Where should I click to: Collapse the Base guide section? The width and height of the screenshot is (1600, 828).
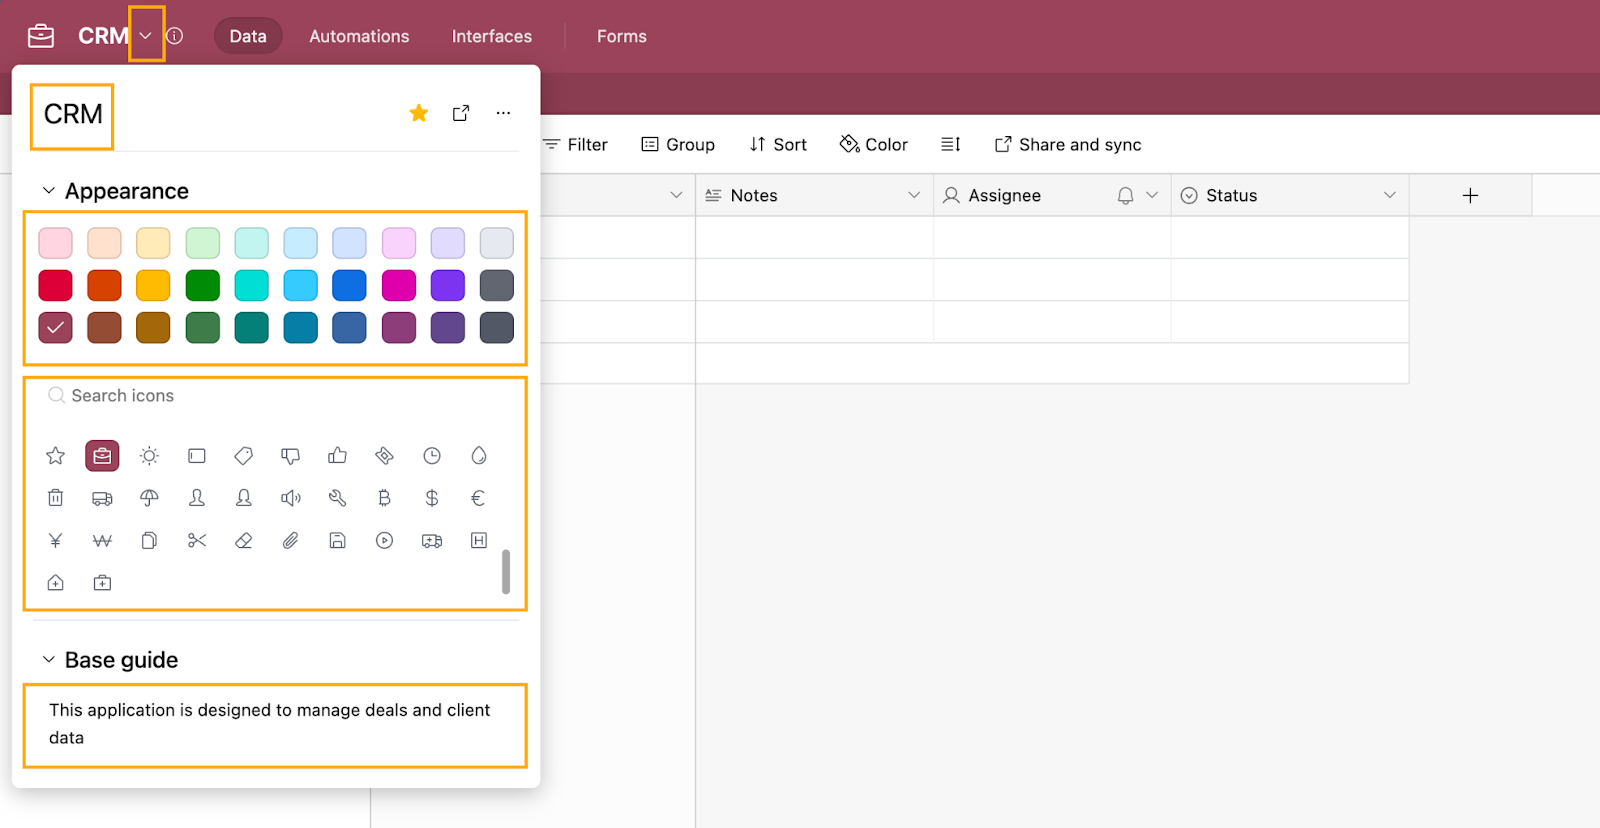click(48, 660)
